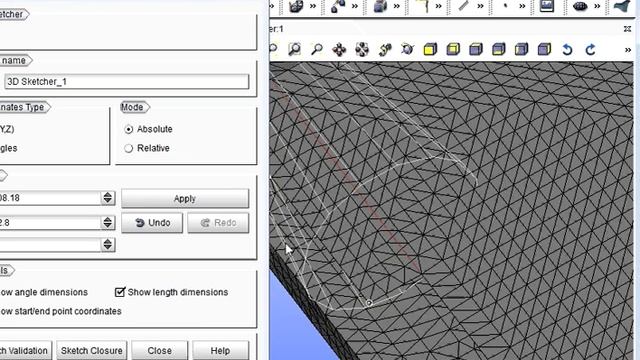Click the Close button in the sketcher dialog
The height and width of the screenshot is (360, 640).
pos(160,351)
